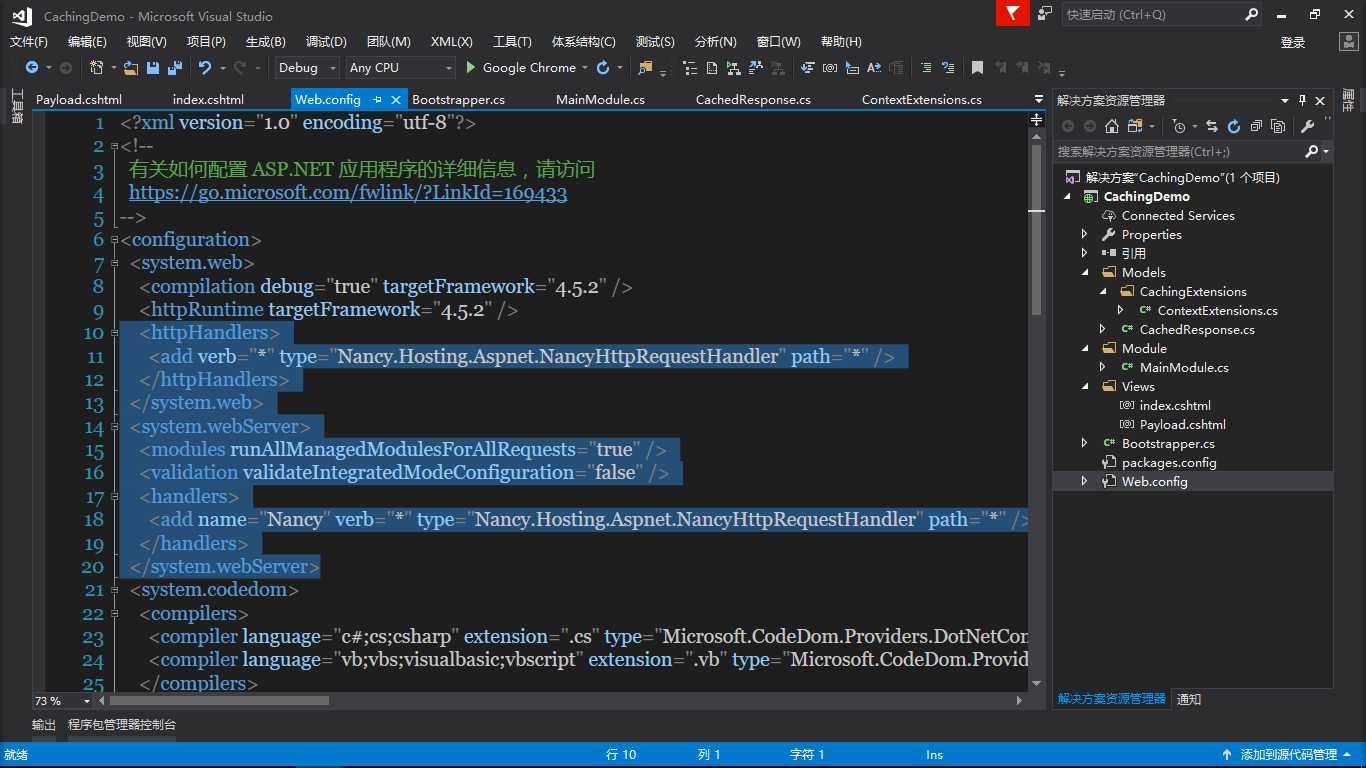Open the 文件(F) menu
The width and height of the screenshot is (1366, 768).
pos(29,42)
